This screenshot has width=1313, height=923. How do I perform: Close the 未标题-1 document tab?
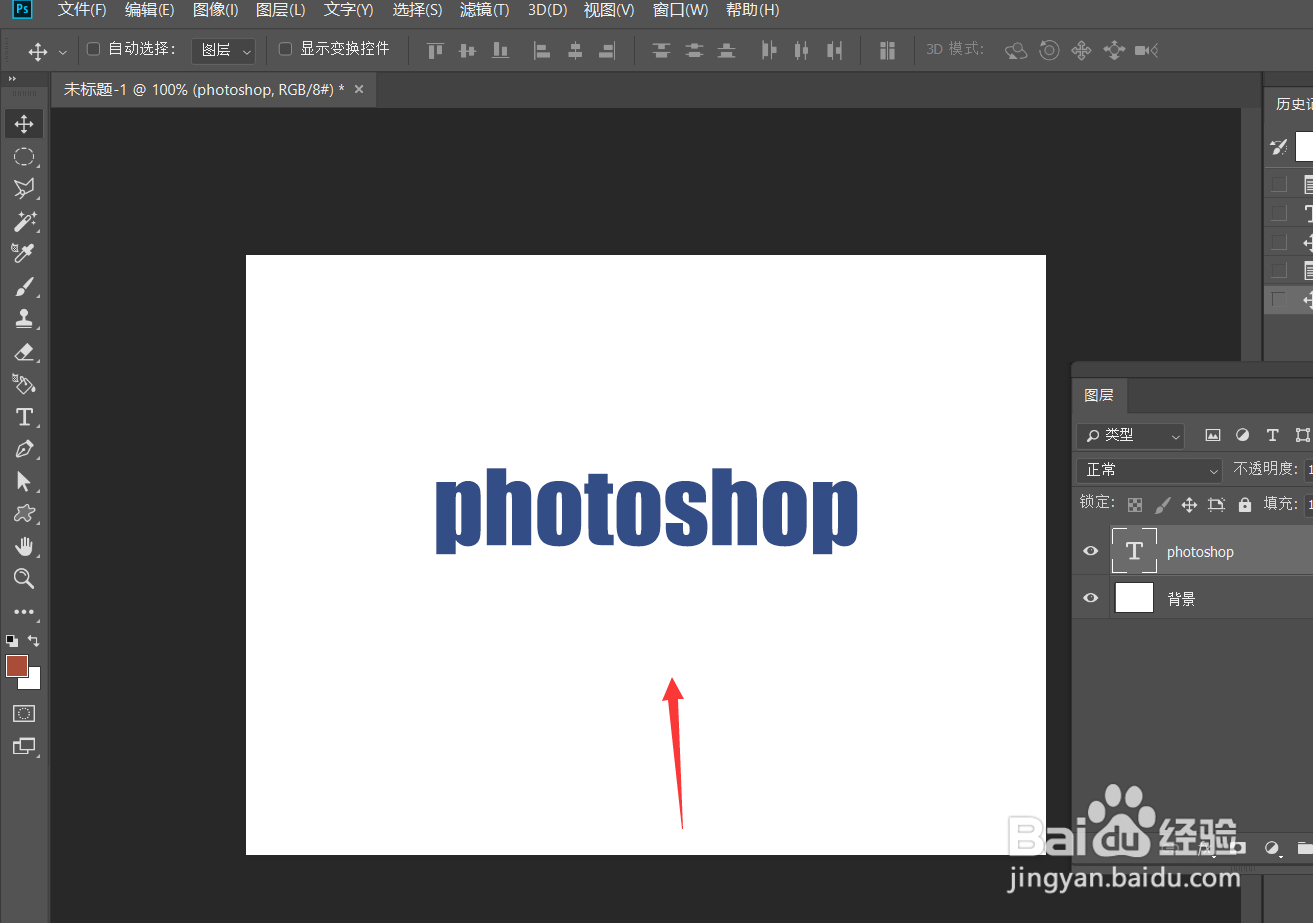pos(359,89)
